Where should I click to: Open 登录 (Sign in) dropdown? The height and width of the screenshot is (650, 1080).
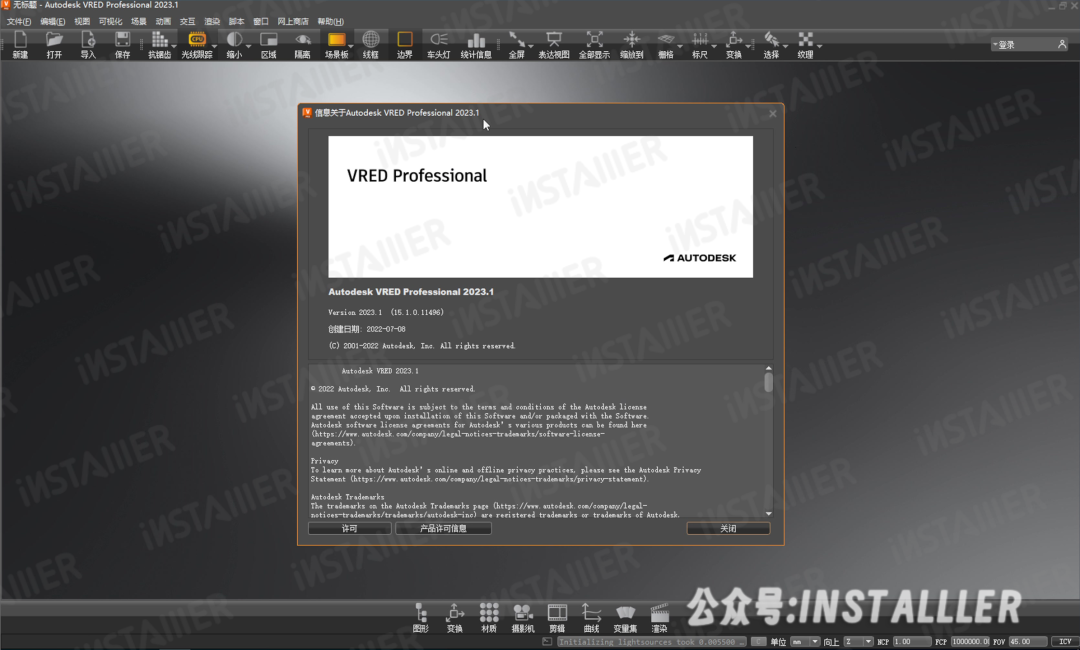(1029, 45)
